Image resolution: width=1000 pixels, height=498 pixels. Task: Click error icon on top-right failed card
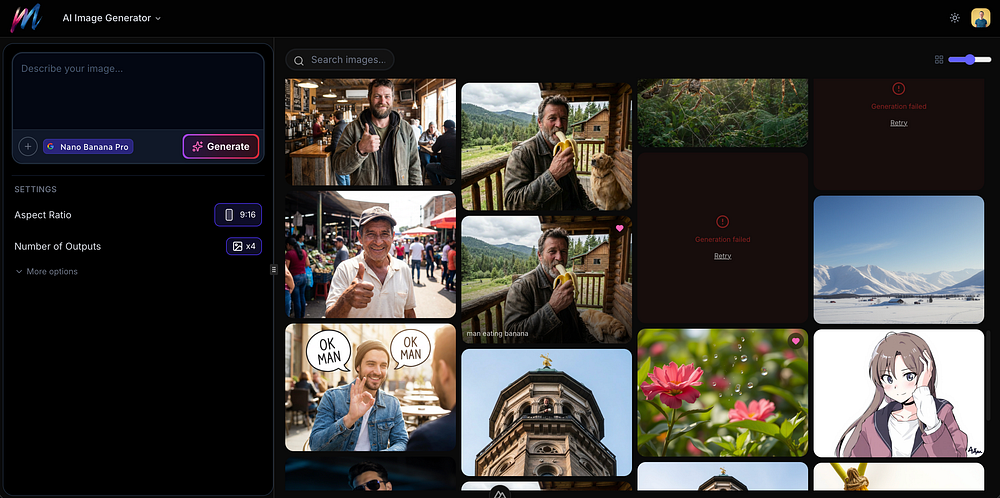(x=899, y=89)
